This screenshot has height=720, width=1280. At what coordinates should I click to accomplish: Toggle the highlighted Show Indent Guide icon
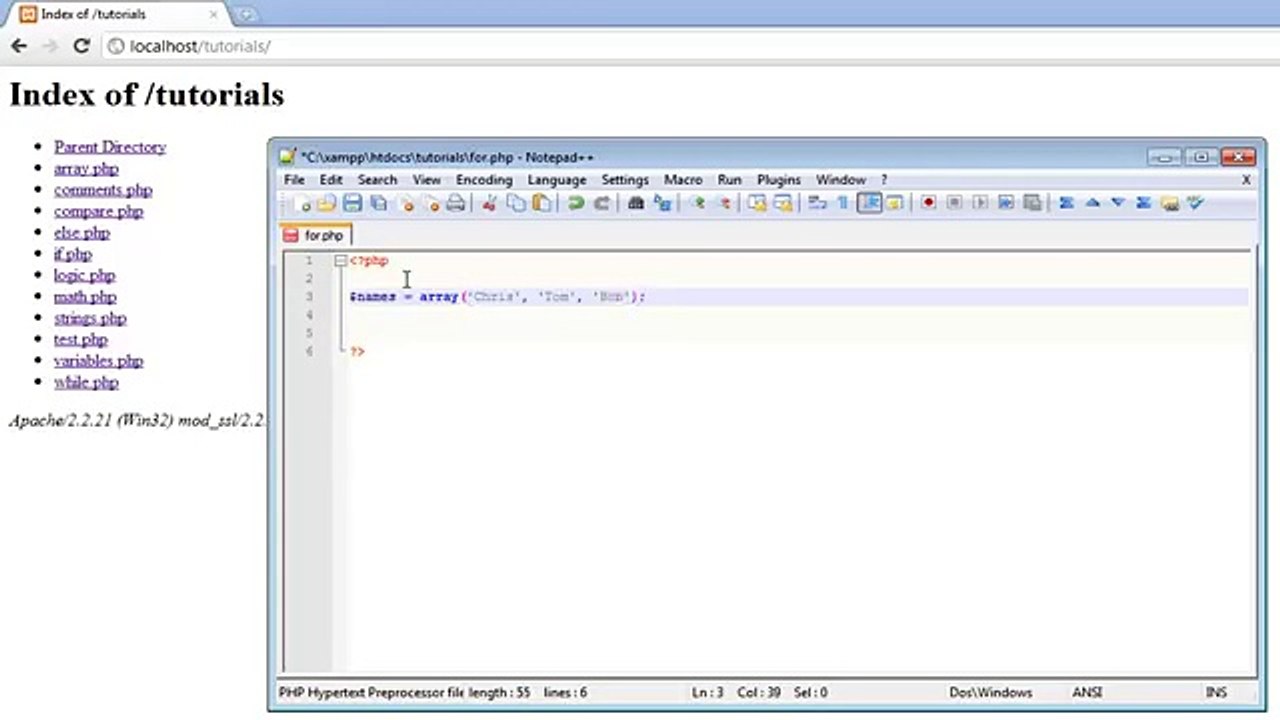[x=869, y=203]
